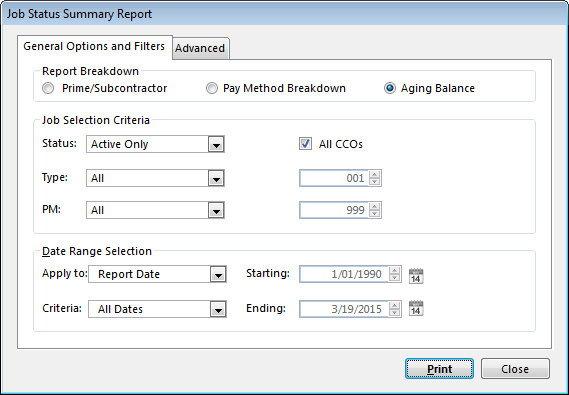
Task: Uncheck the All CCOs checkbox
Action: pyautogui.click(x=305, y=144)
